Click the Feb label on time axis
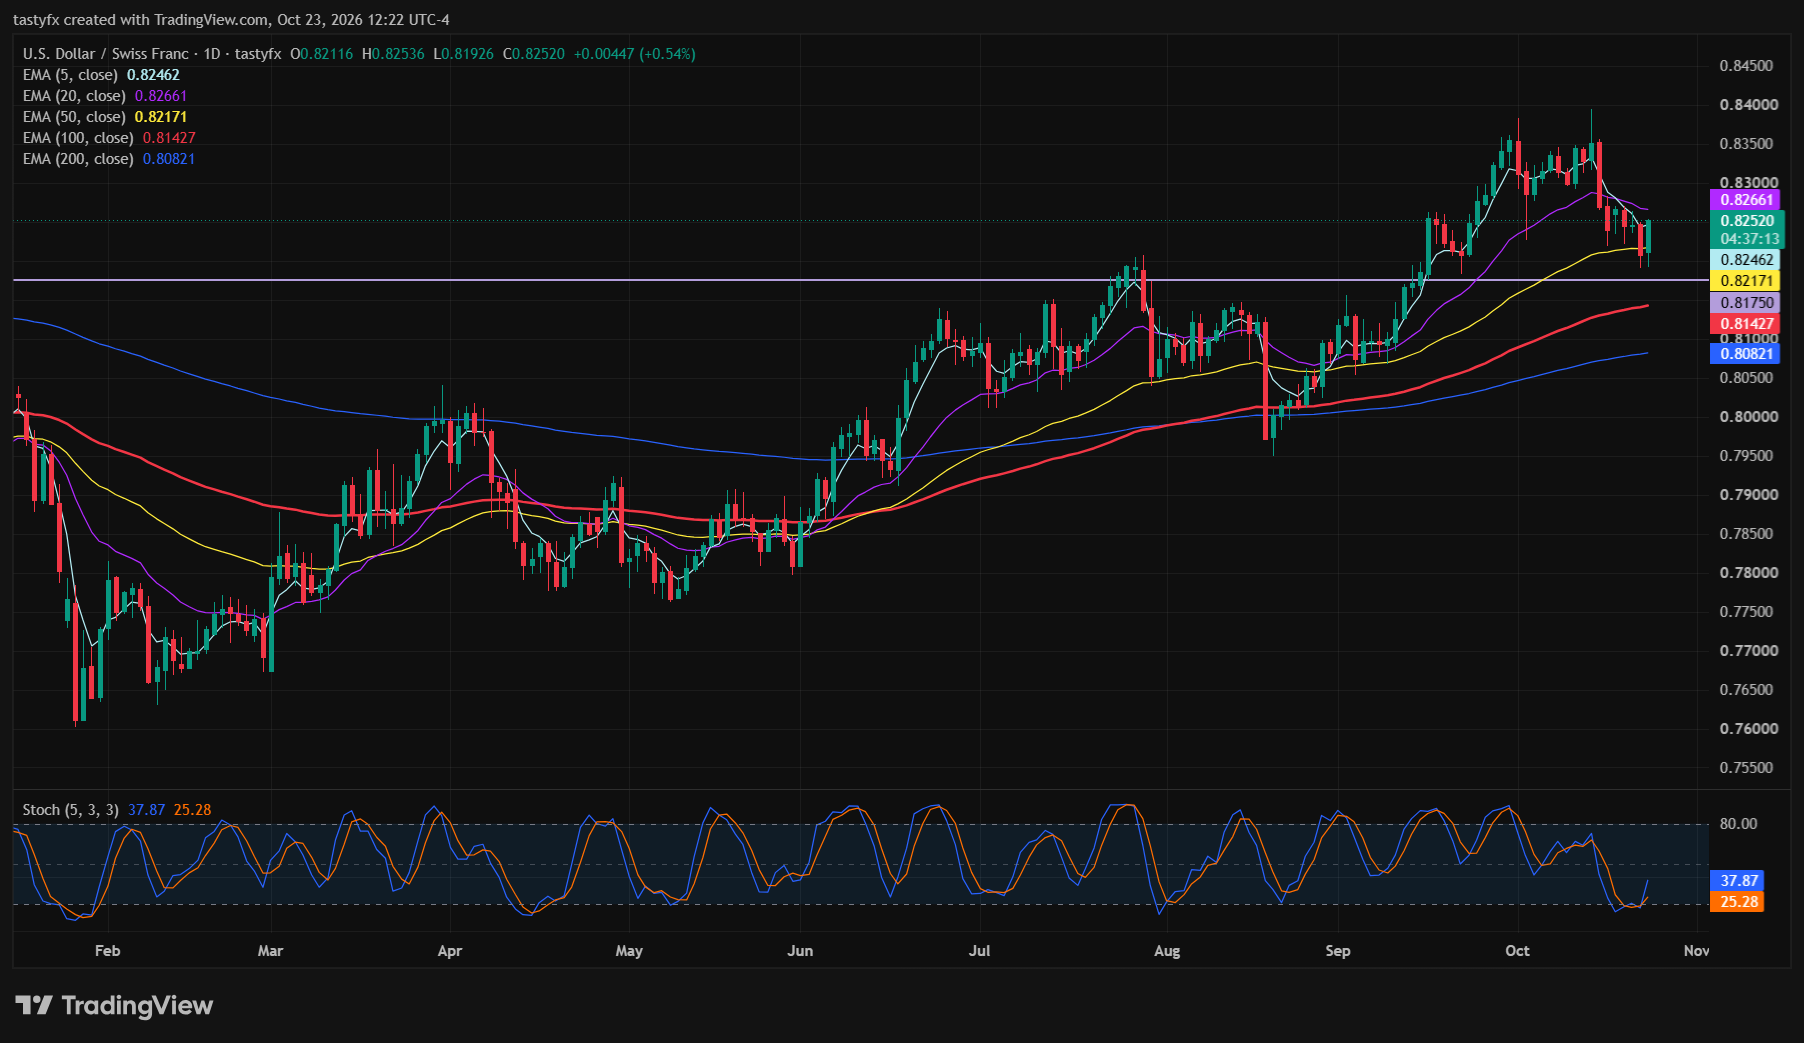This screenshot has height=1043, width=1804. pos(107,951)
